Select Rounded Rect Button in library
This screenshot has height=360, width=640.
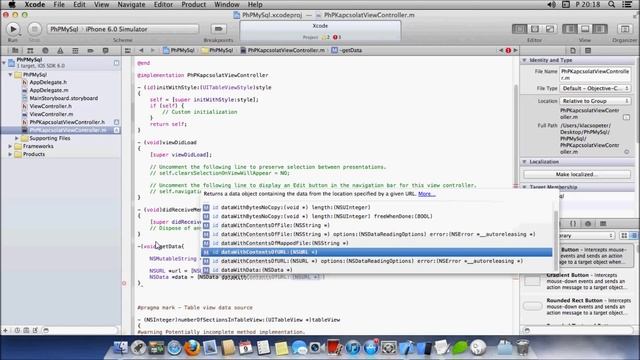tap(578, 307)
